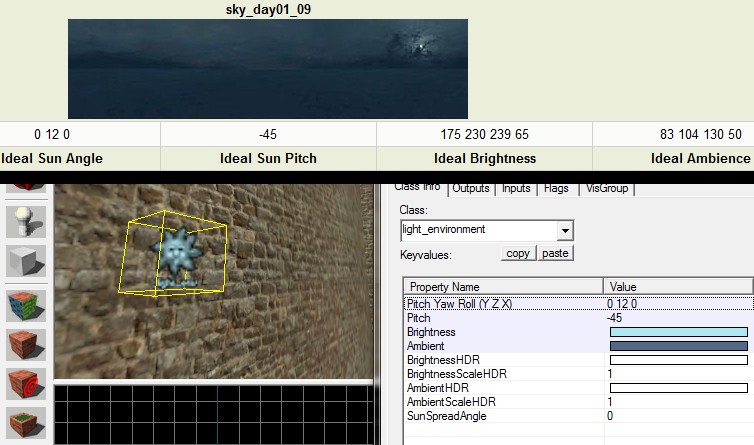Viewport: 754px width, 445px height.
Task: Open the Class dropdown arrow
Action: 565,230
